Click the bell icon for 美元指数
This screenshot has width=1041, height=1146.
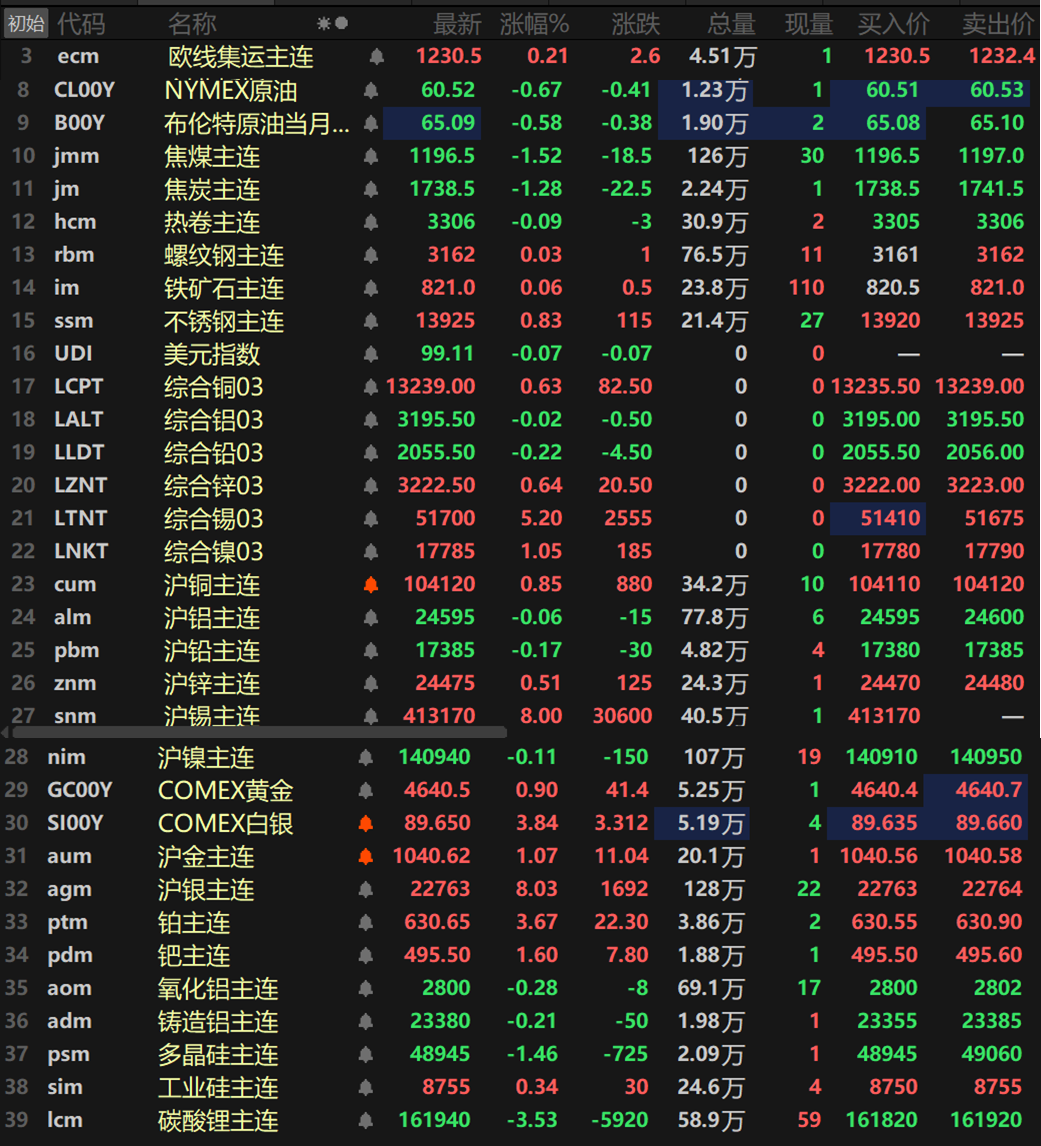click(x=371, y=354)
